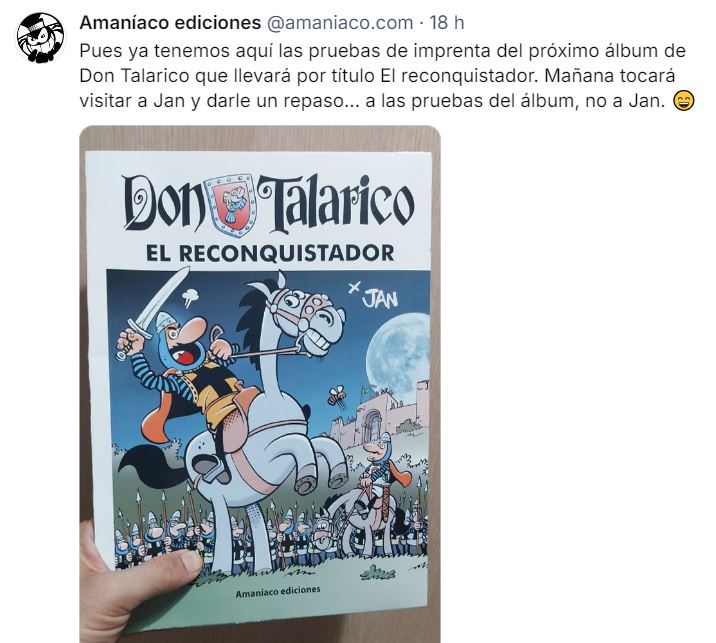716x643 pixels.
Task: Click the bee flying near the castle
Action: pyautogui.click(x=337, y=395)
